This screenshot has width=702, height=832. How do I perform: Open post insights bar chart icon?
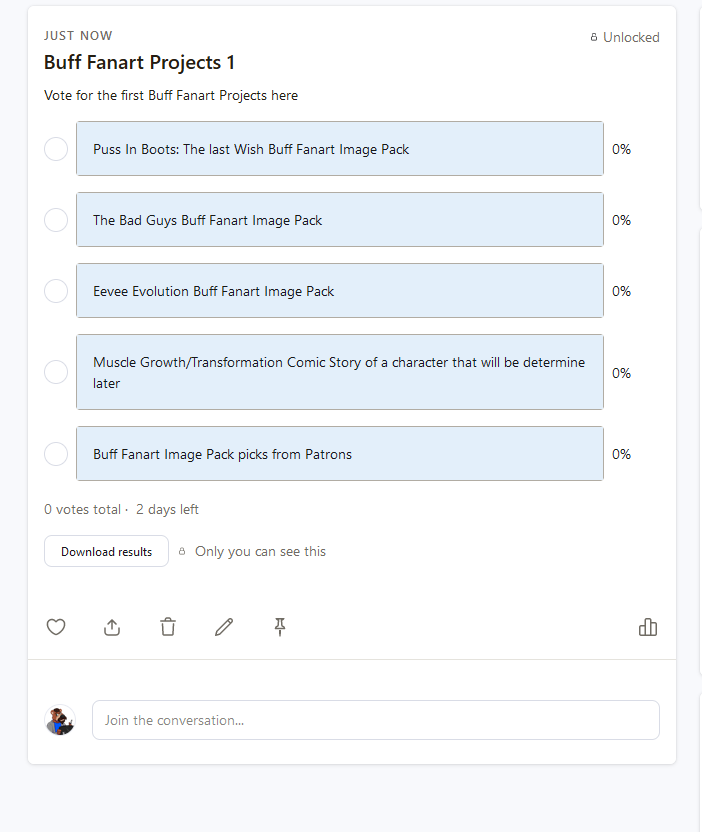(648, 627)
